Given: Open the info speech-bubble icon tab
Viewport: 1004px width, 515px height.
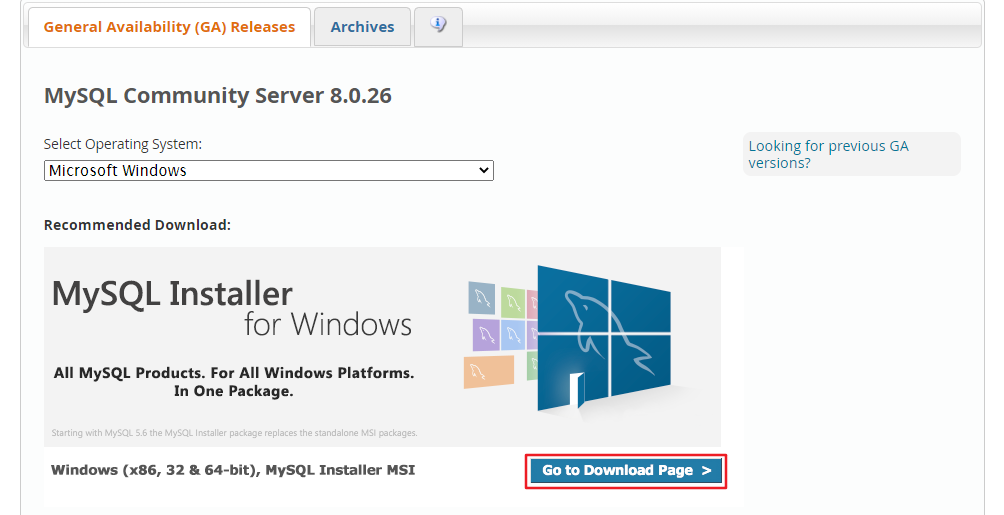Looking at the screenshot, I should (x=439, y=26).
